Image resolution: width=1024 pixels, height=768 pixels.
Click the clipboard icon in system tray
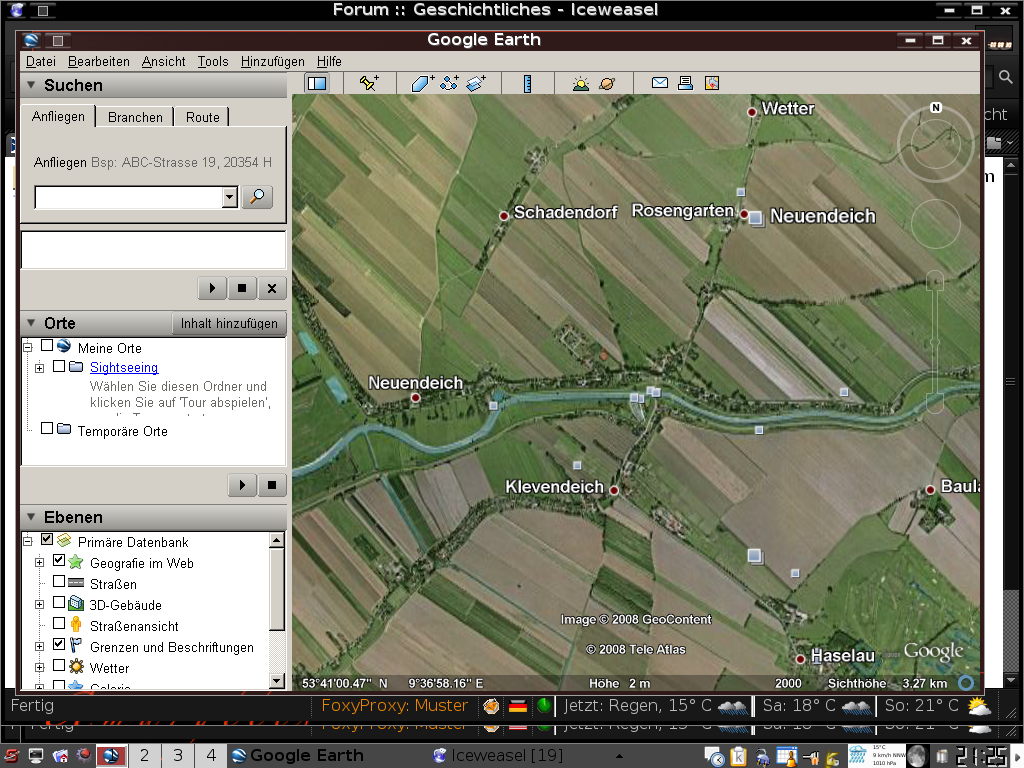(739, 756)
